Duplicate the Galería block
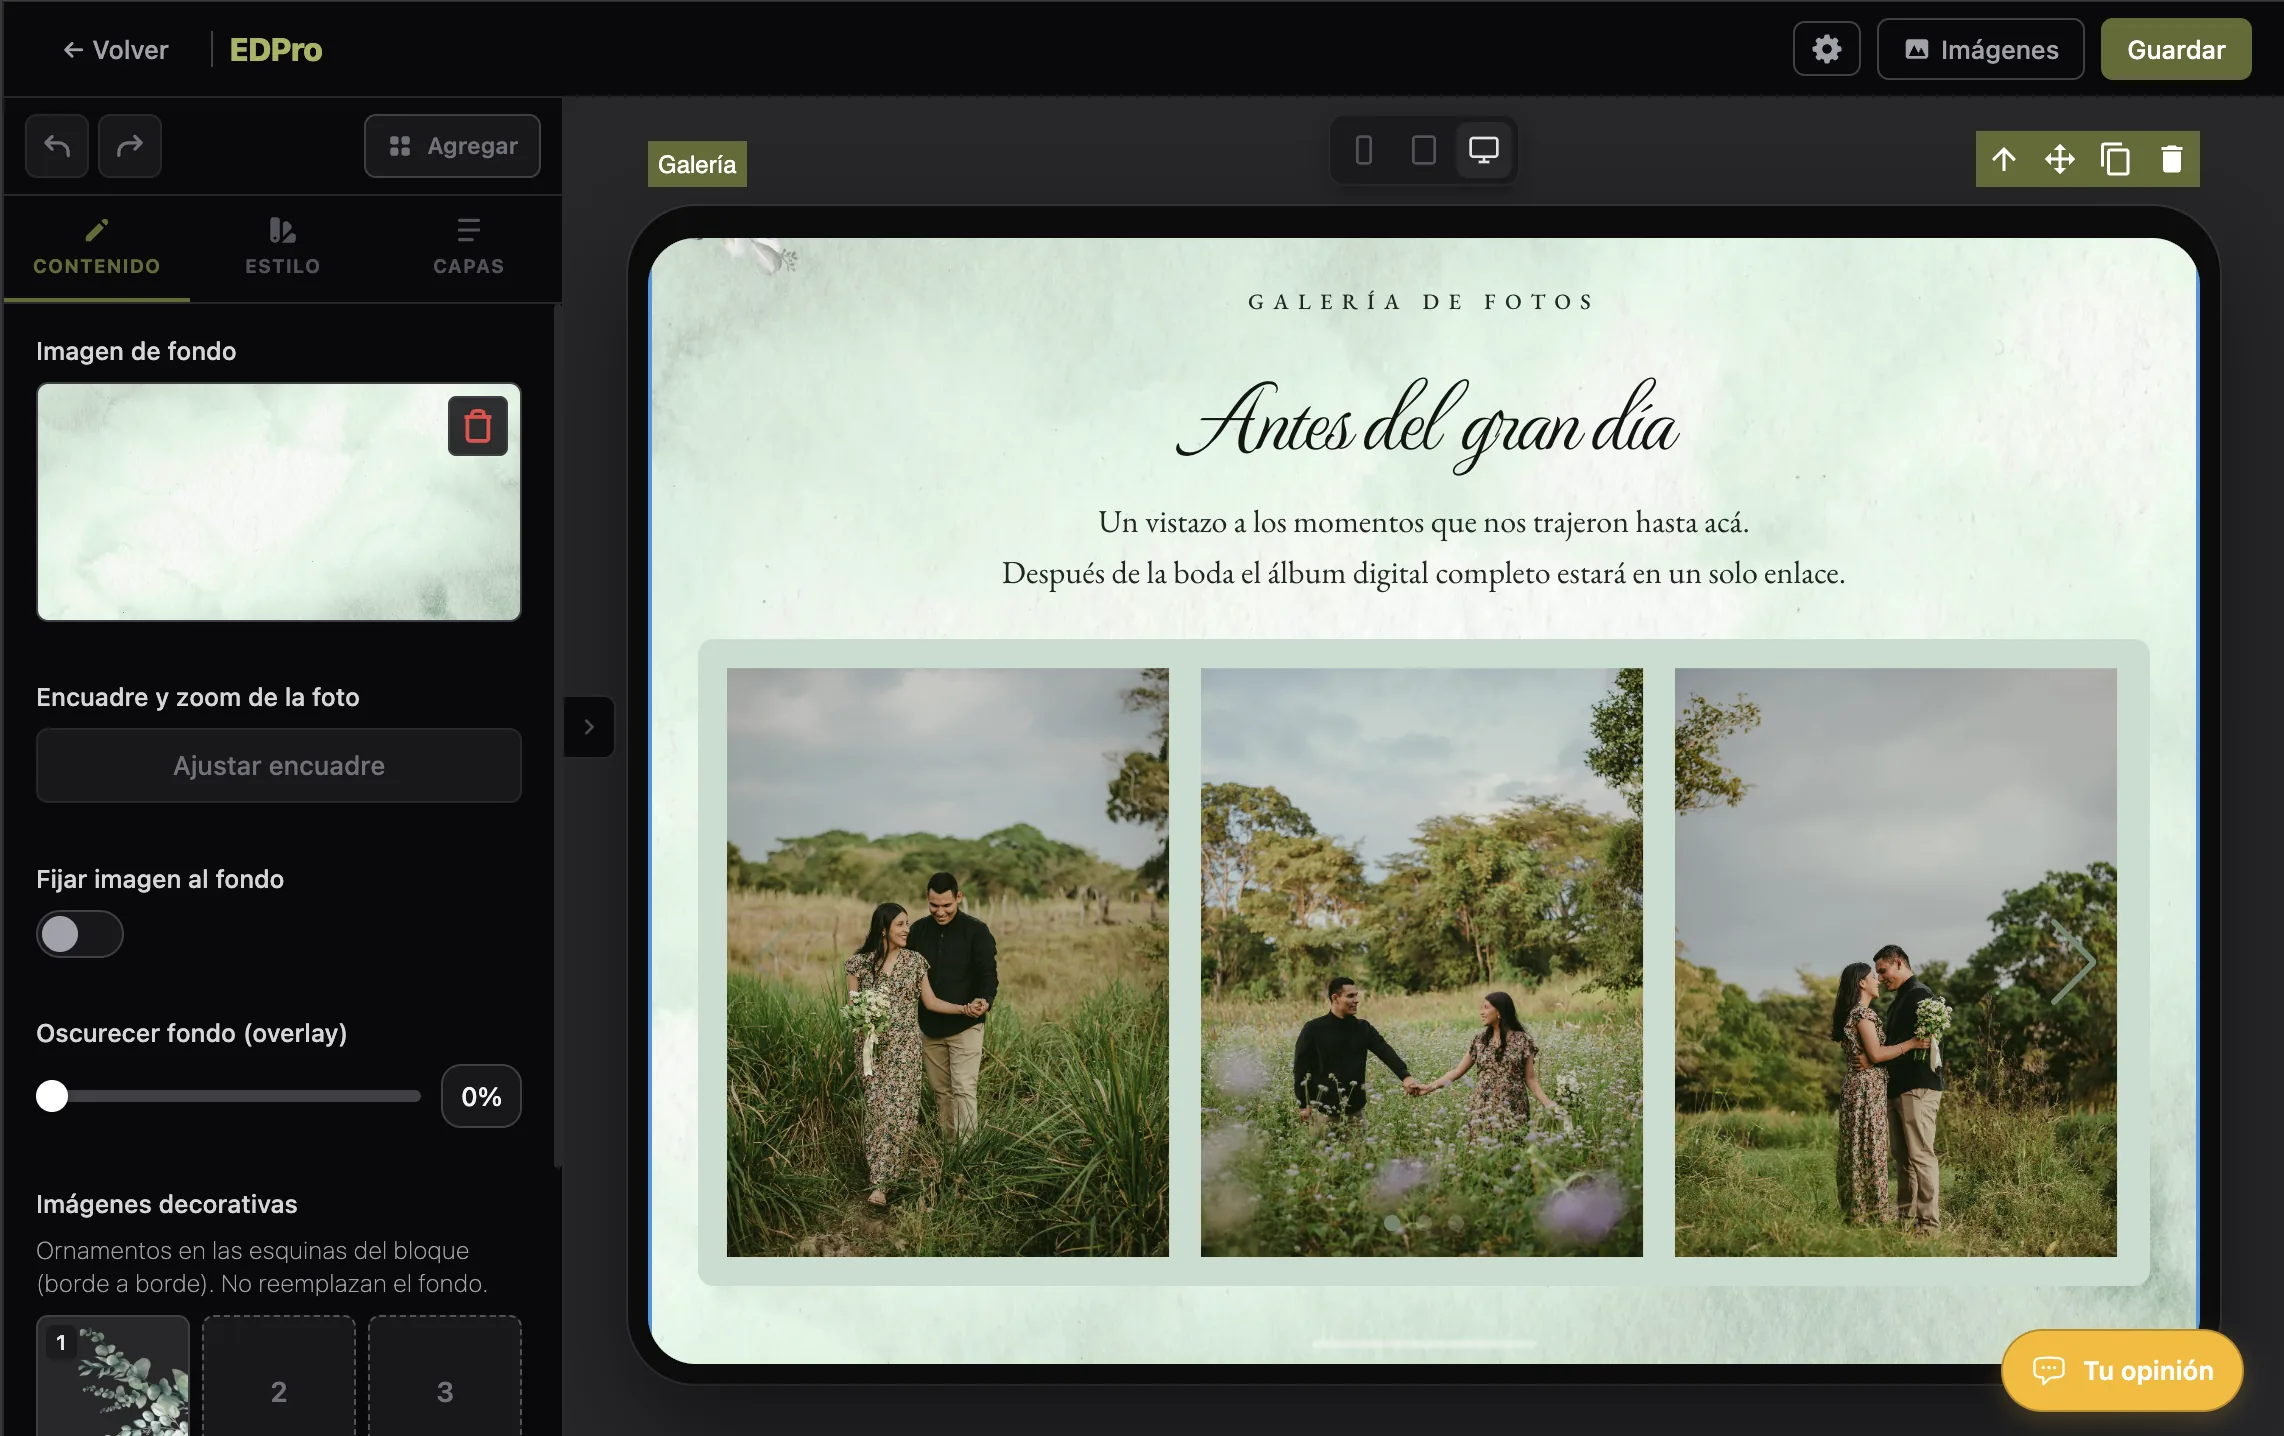 pos(2116,159)
